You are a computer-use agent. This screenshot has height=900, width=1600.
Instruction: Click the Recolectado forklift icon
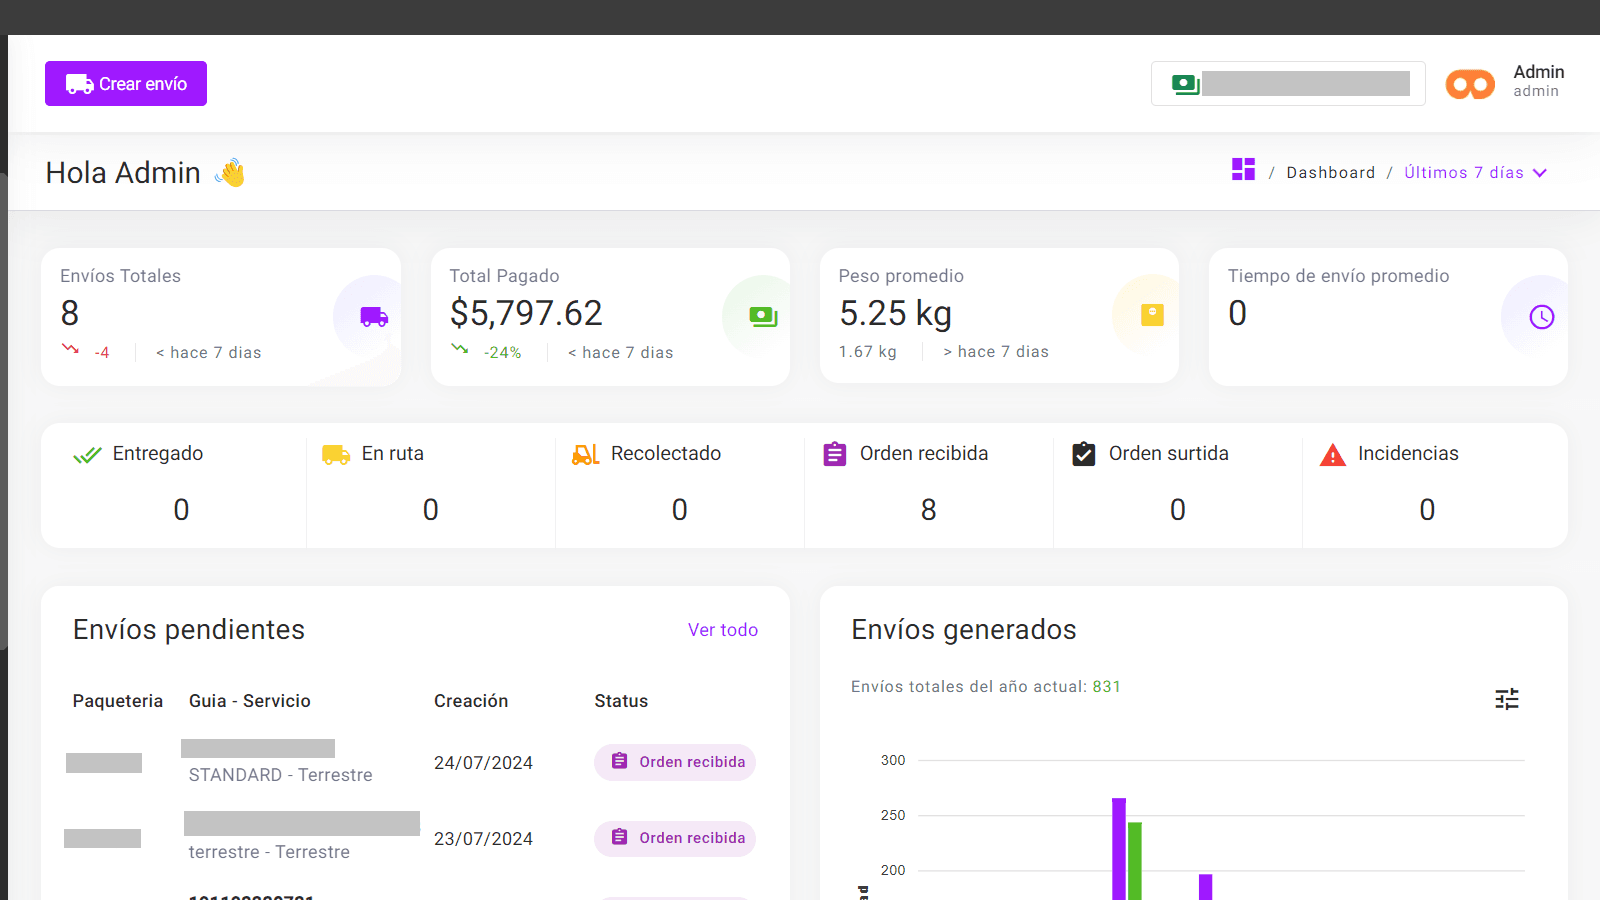(584, 453)
